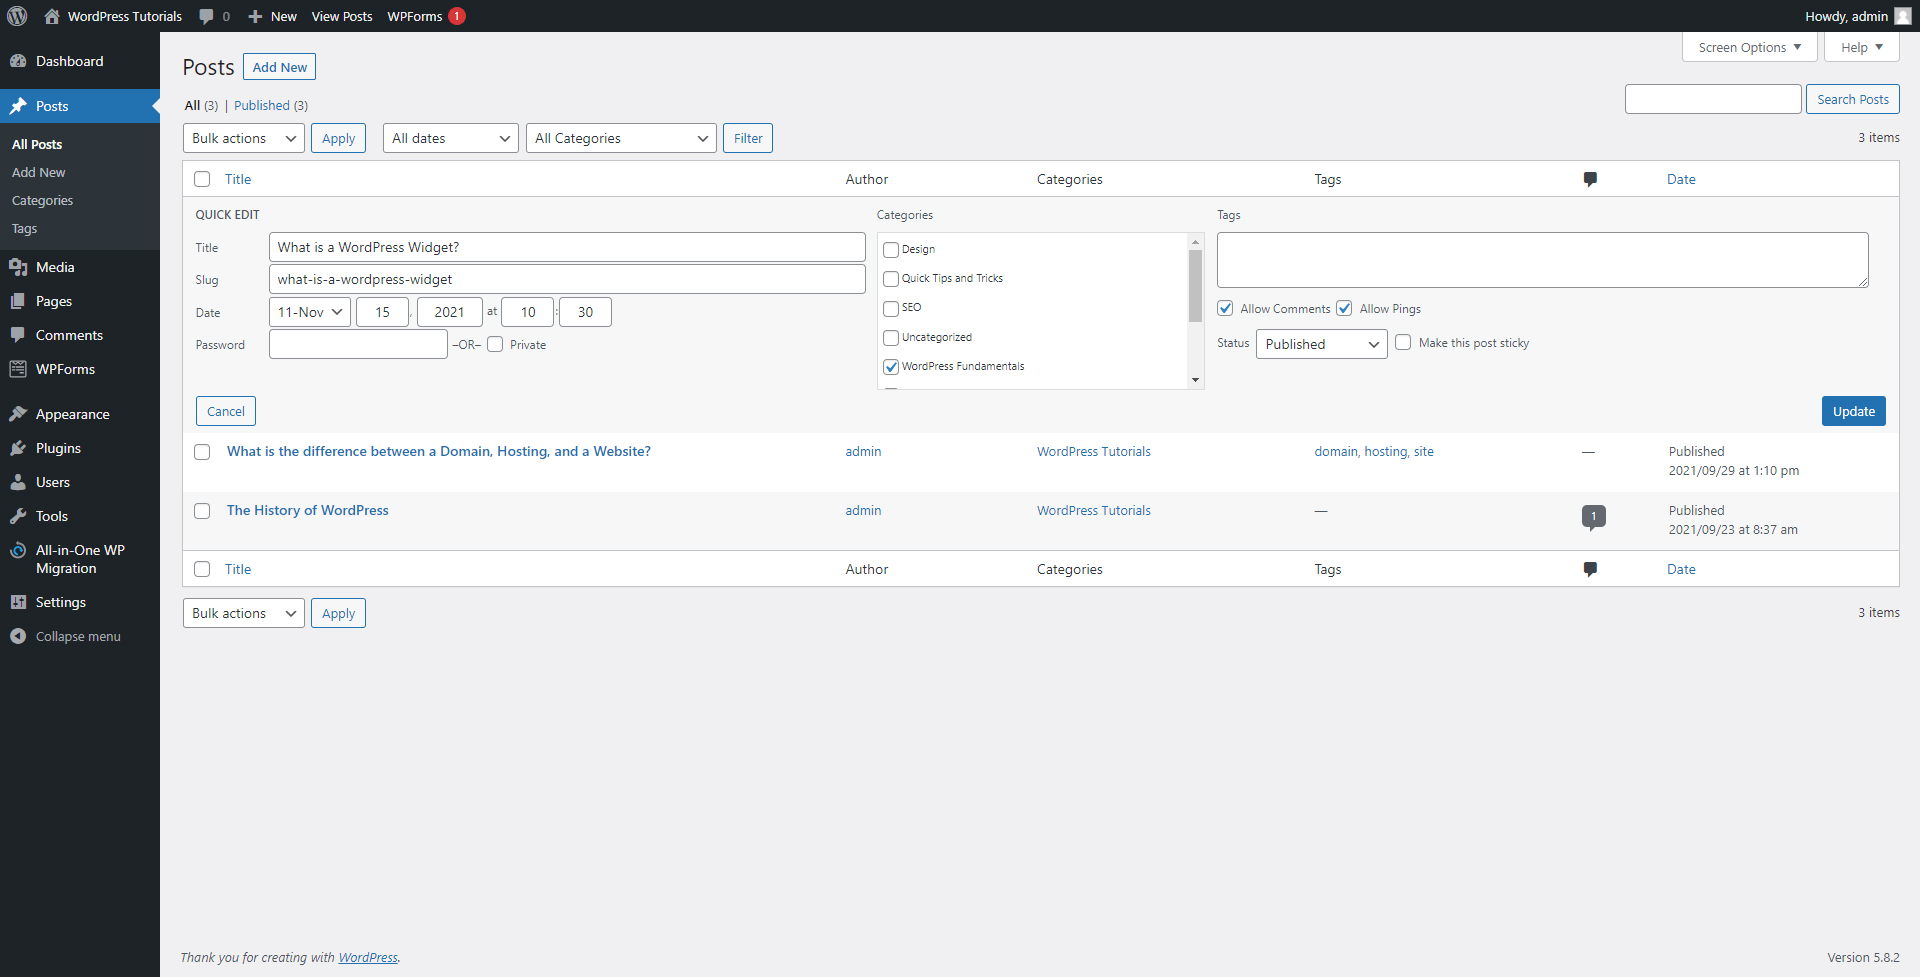Check the SEO category box

(x=891, y=309)
